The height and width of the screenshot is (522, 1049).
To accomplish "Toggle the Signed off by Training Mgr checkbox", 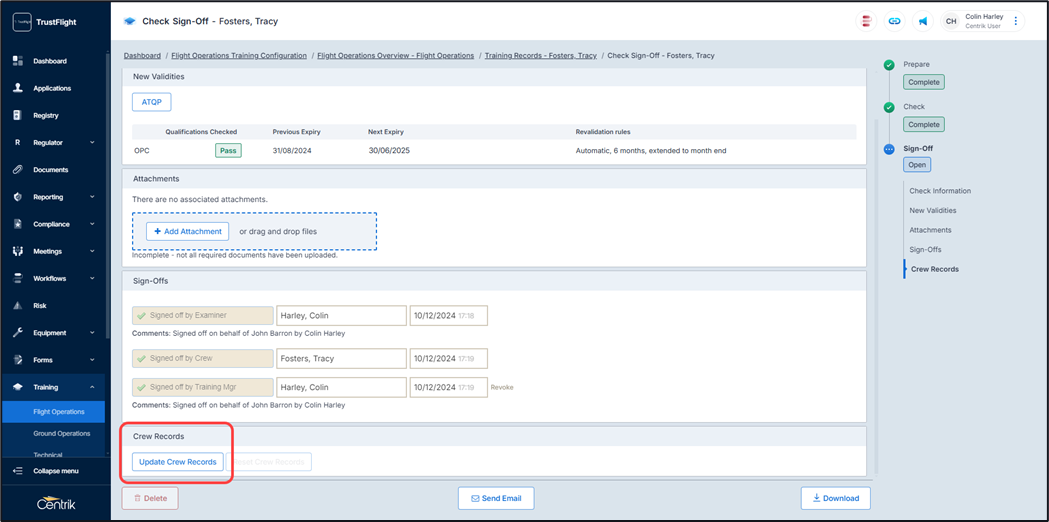I will coord(142,387).
